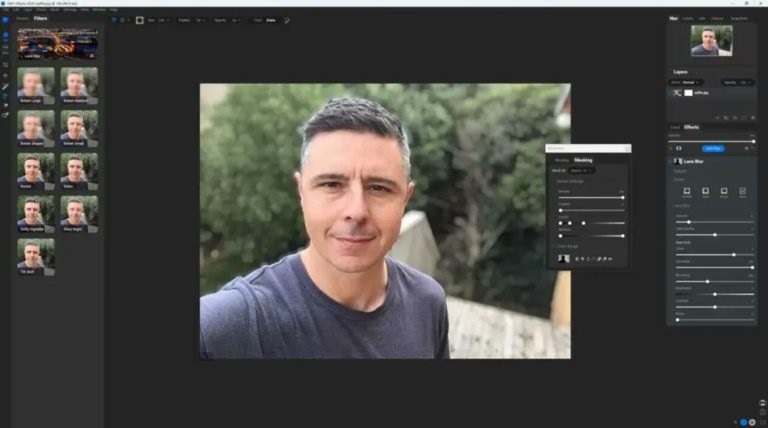The image size is (768, 428).
Task: Switch to the Presets tab
Action: point(22,19)
